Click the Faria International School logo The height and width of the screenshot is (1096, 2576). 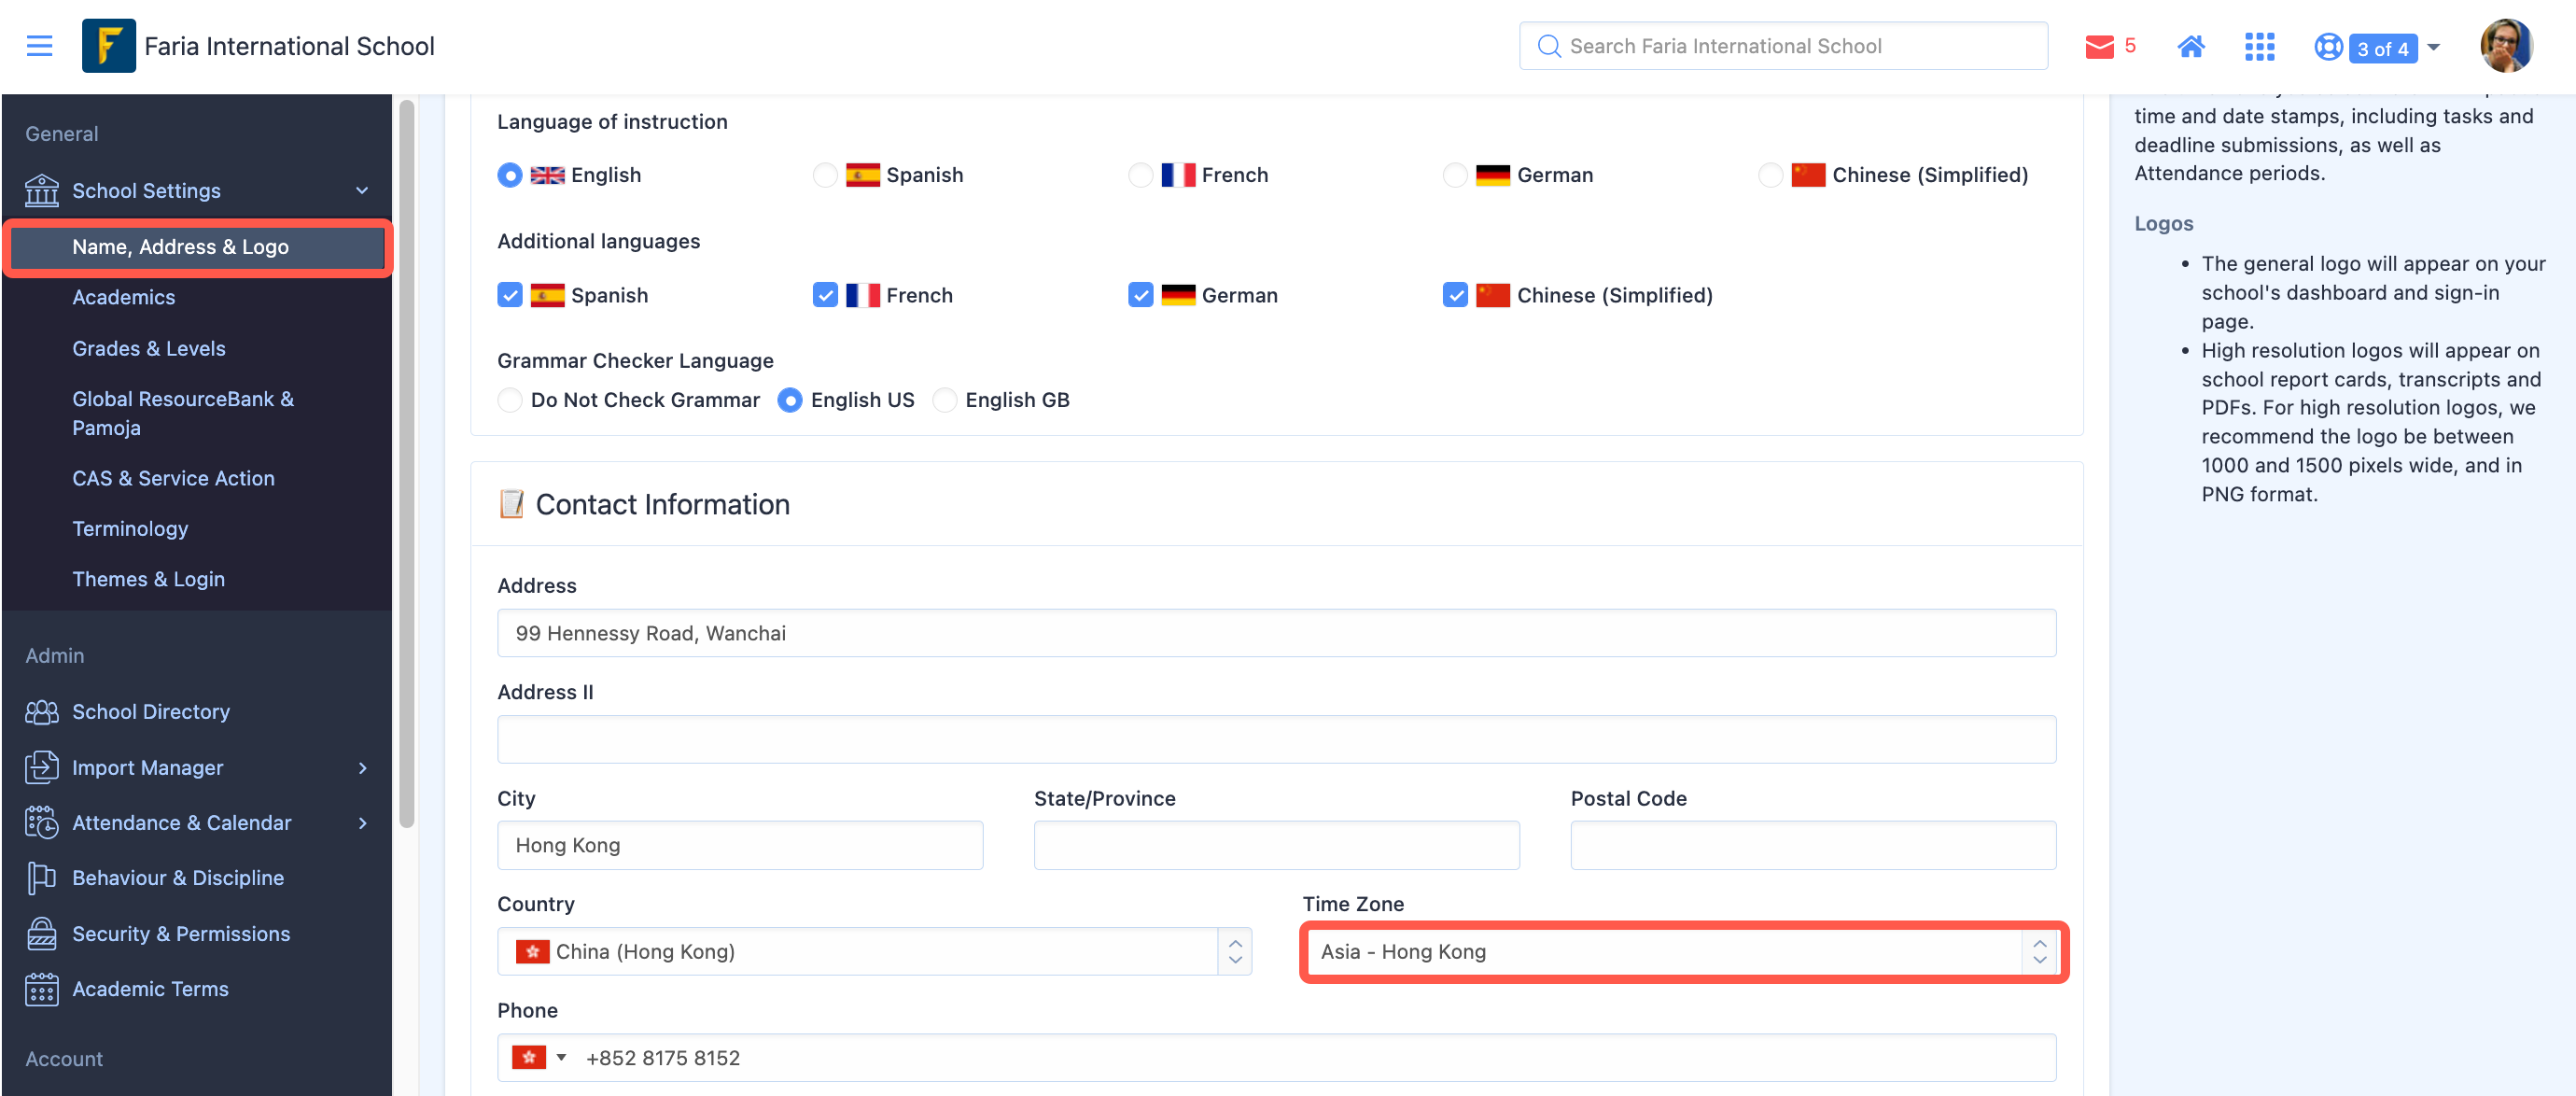[110, 45]
